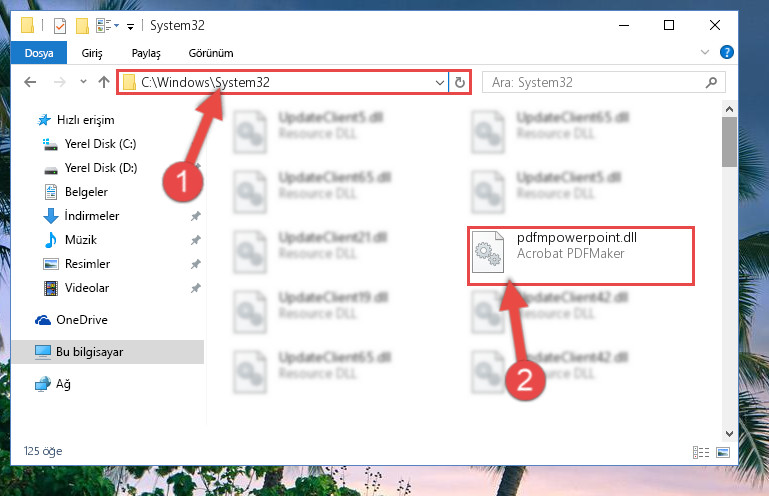Open the Dosya tab

coord(39,53)
